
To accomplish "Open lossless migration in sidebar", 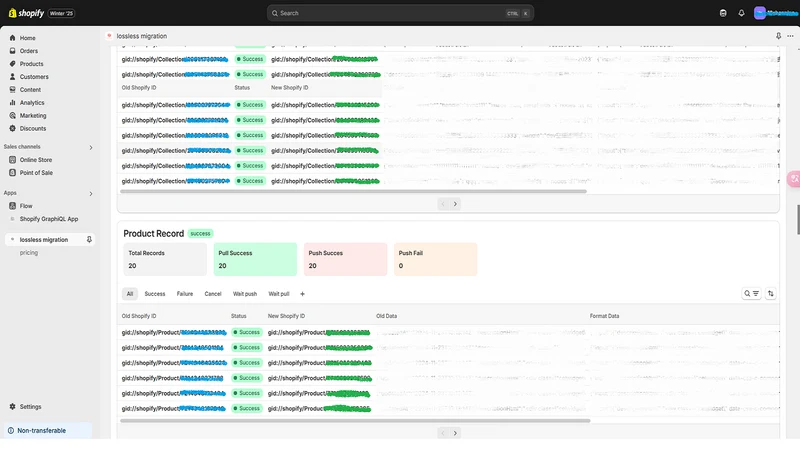I will (x=44, y=239).
